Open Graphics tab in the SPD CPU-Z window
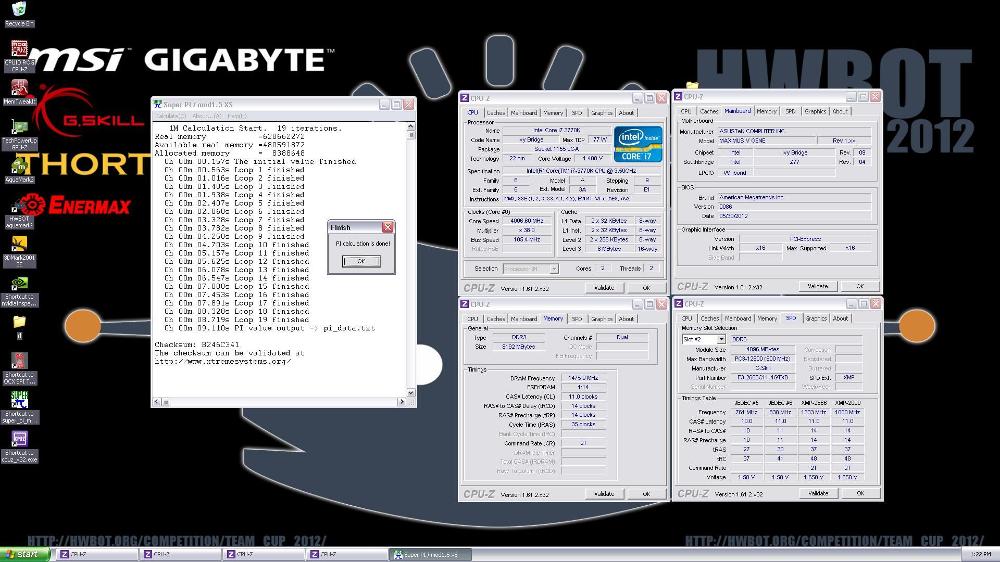The width and height of the screenshot is (1000, 562). coord(816,318)
